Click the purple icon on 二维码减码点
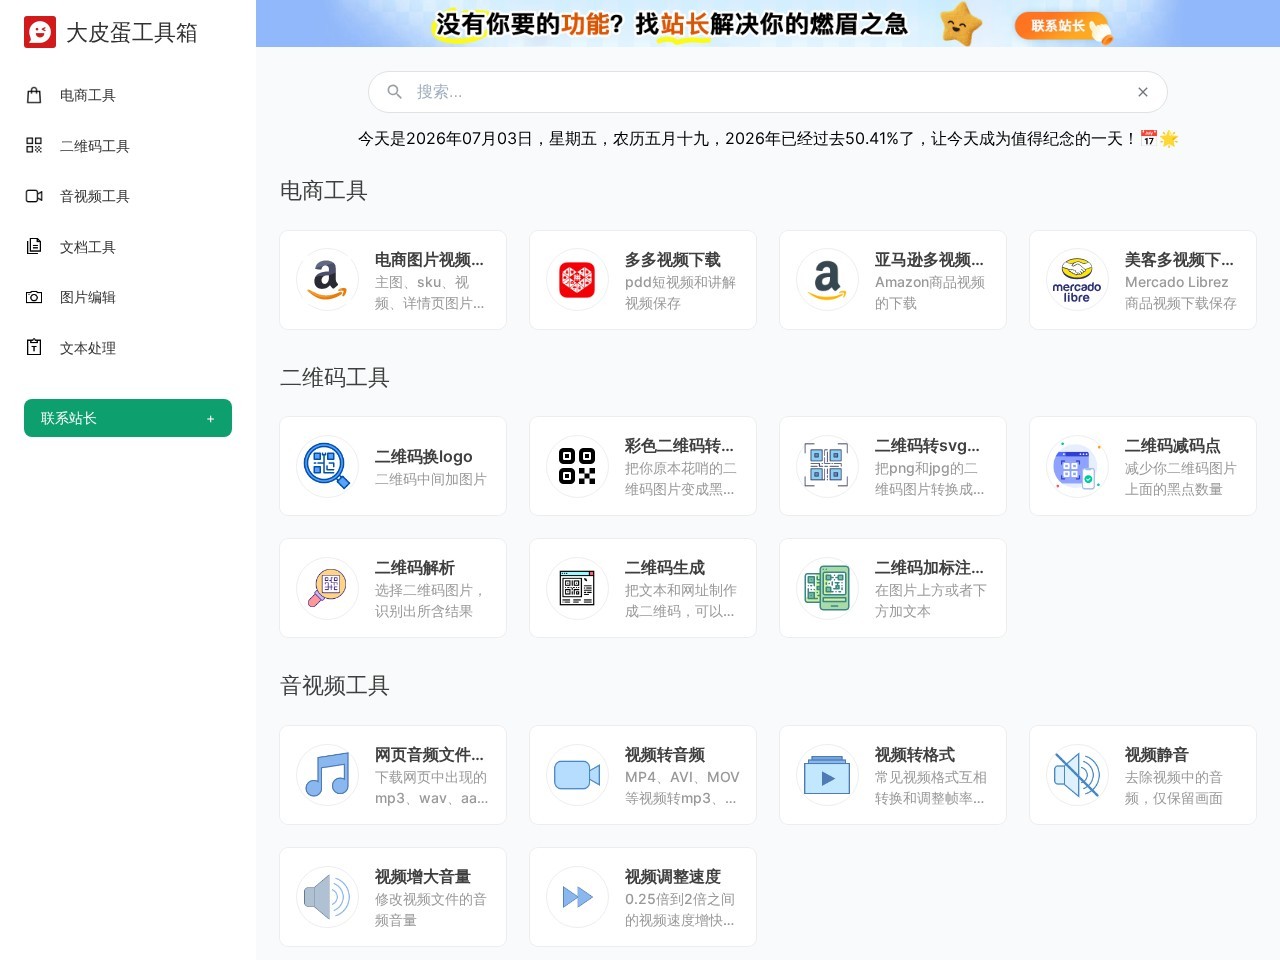Image resolution: width=1280 pixels, height=960 pixels. click(1077, 466)
